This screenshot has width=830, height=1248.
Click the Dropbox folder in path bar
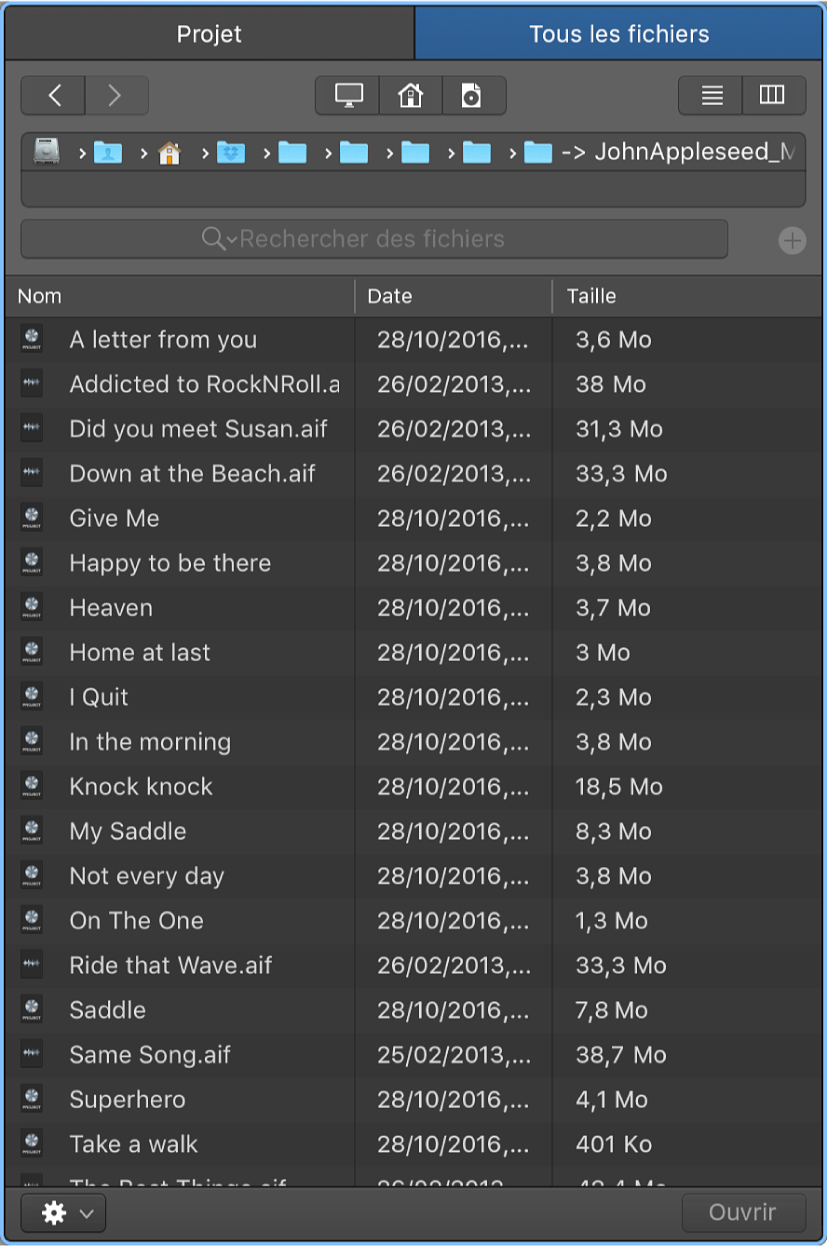231,152
